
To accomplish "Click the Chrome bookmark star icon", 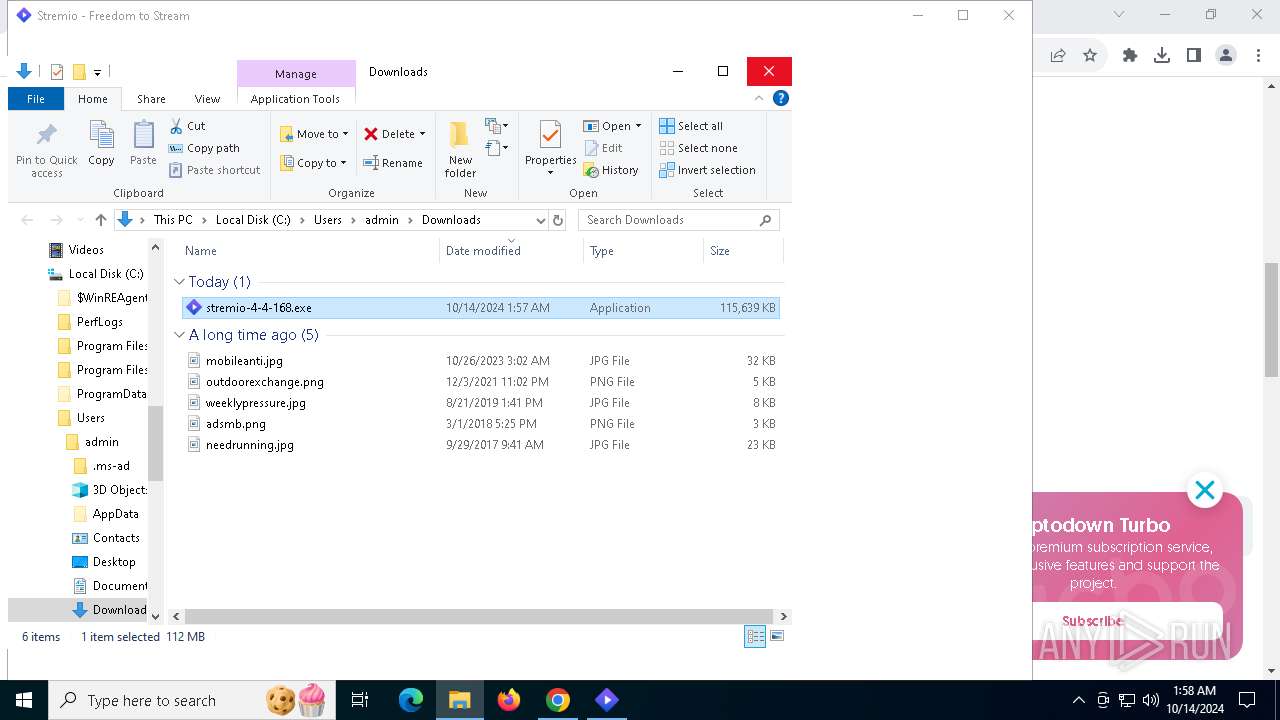I will tap(1090, 56).
